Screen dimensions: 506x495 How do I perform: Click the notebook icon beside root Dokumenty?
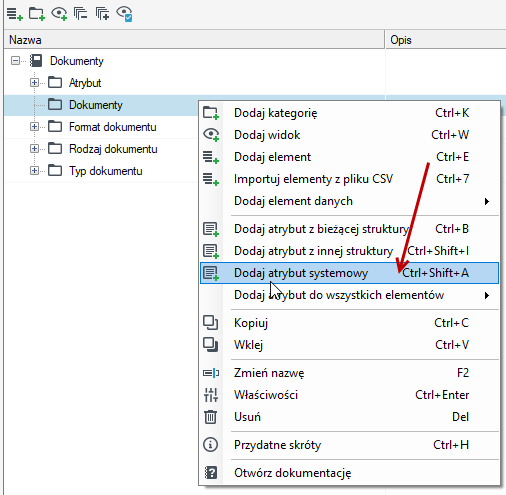(x=36, y=61)
